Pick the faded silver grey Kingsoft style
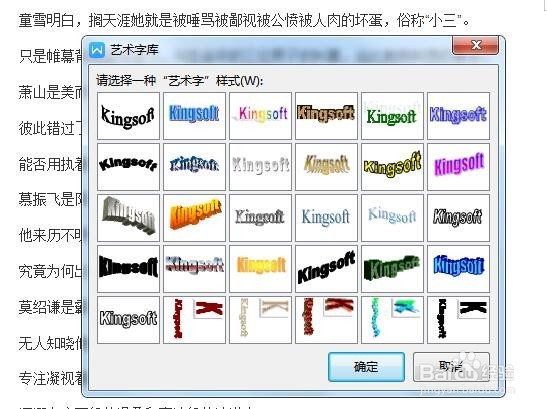Viewport: 547px width, 409px height. pos(260,166)
